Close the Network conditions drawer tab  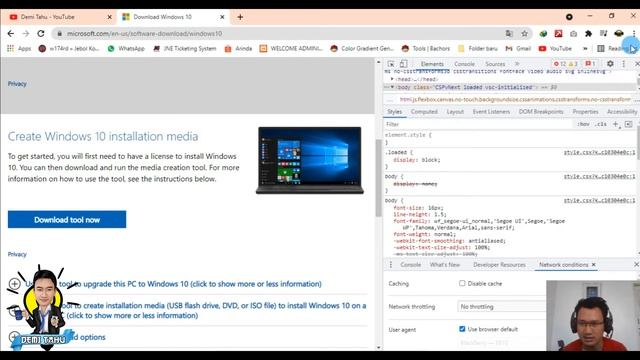(593, 264)
